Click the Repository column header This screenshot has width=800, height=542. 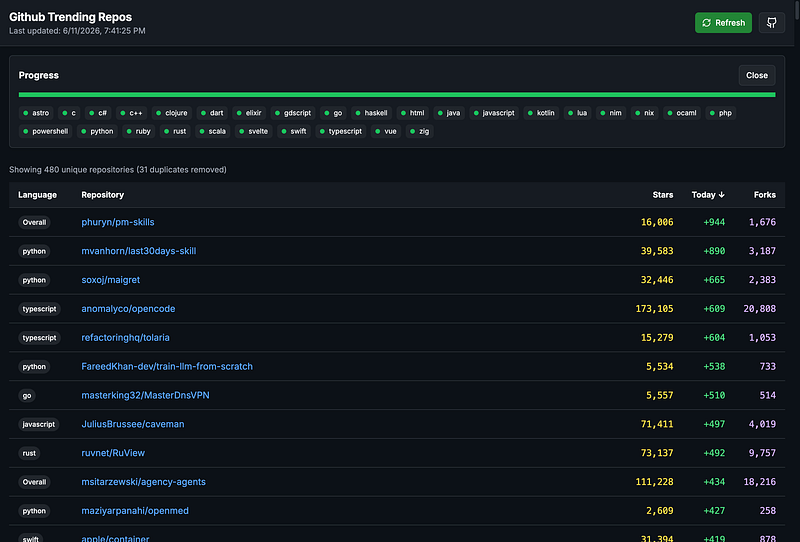[x=103, y=195]
